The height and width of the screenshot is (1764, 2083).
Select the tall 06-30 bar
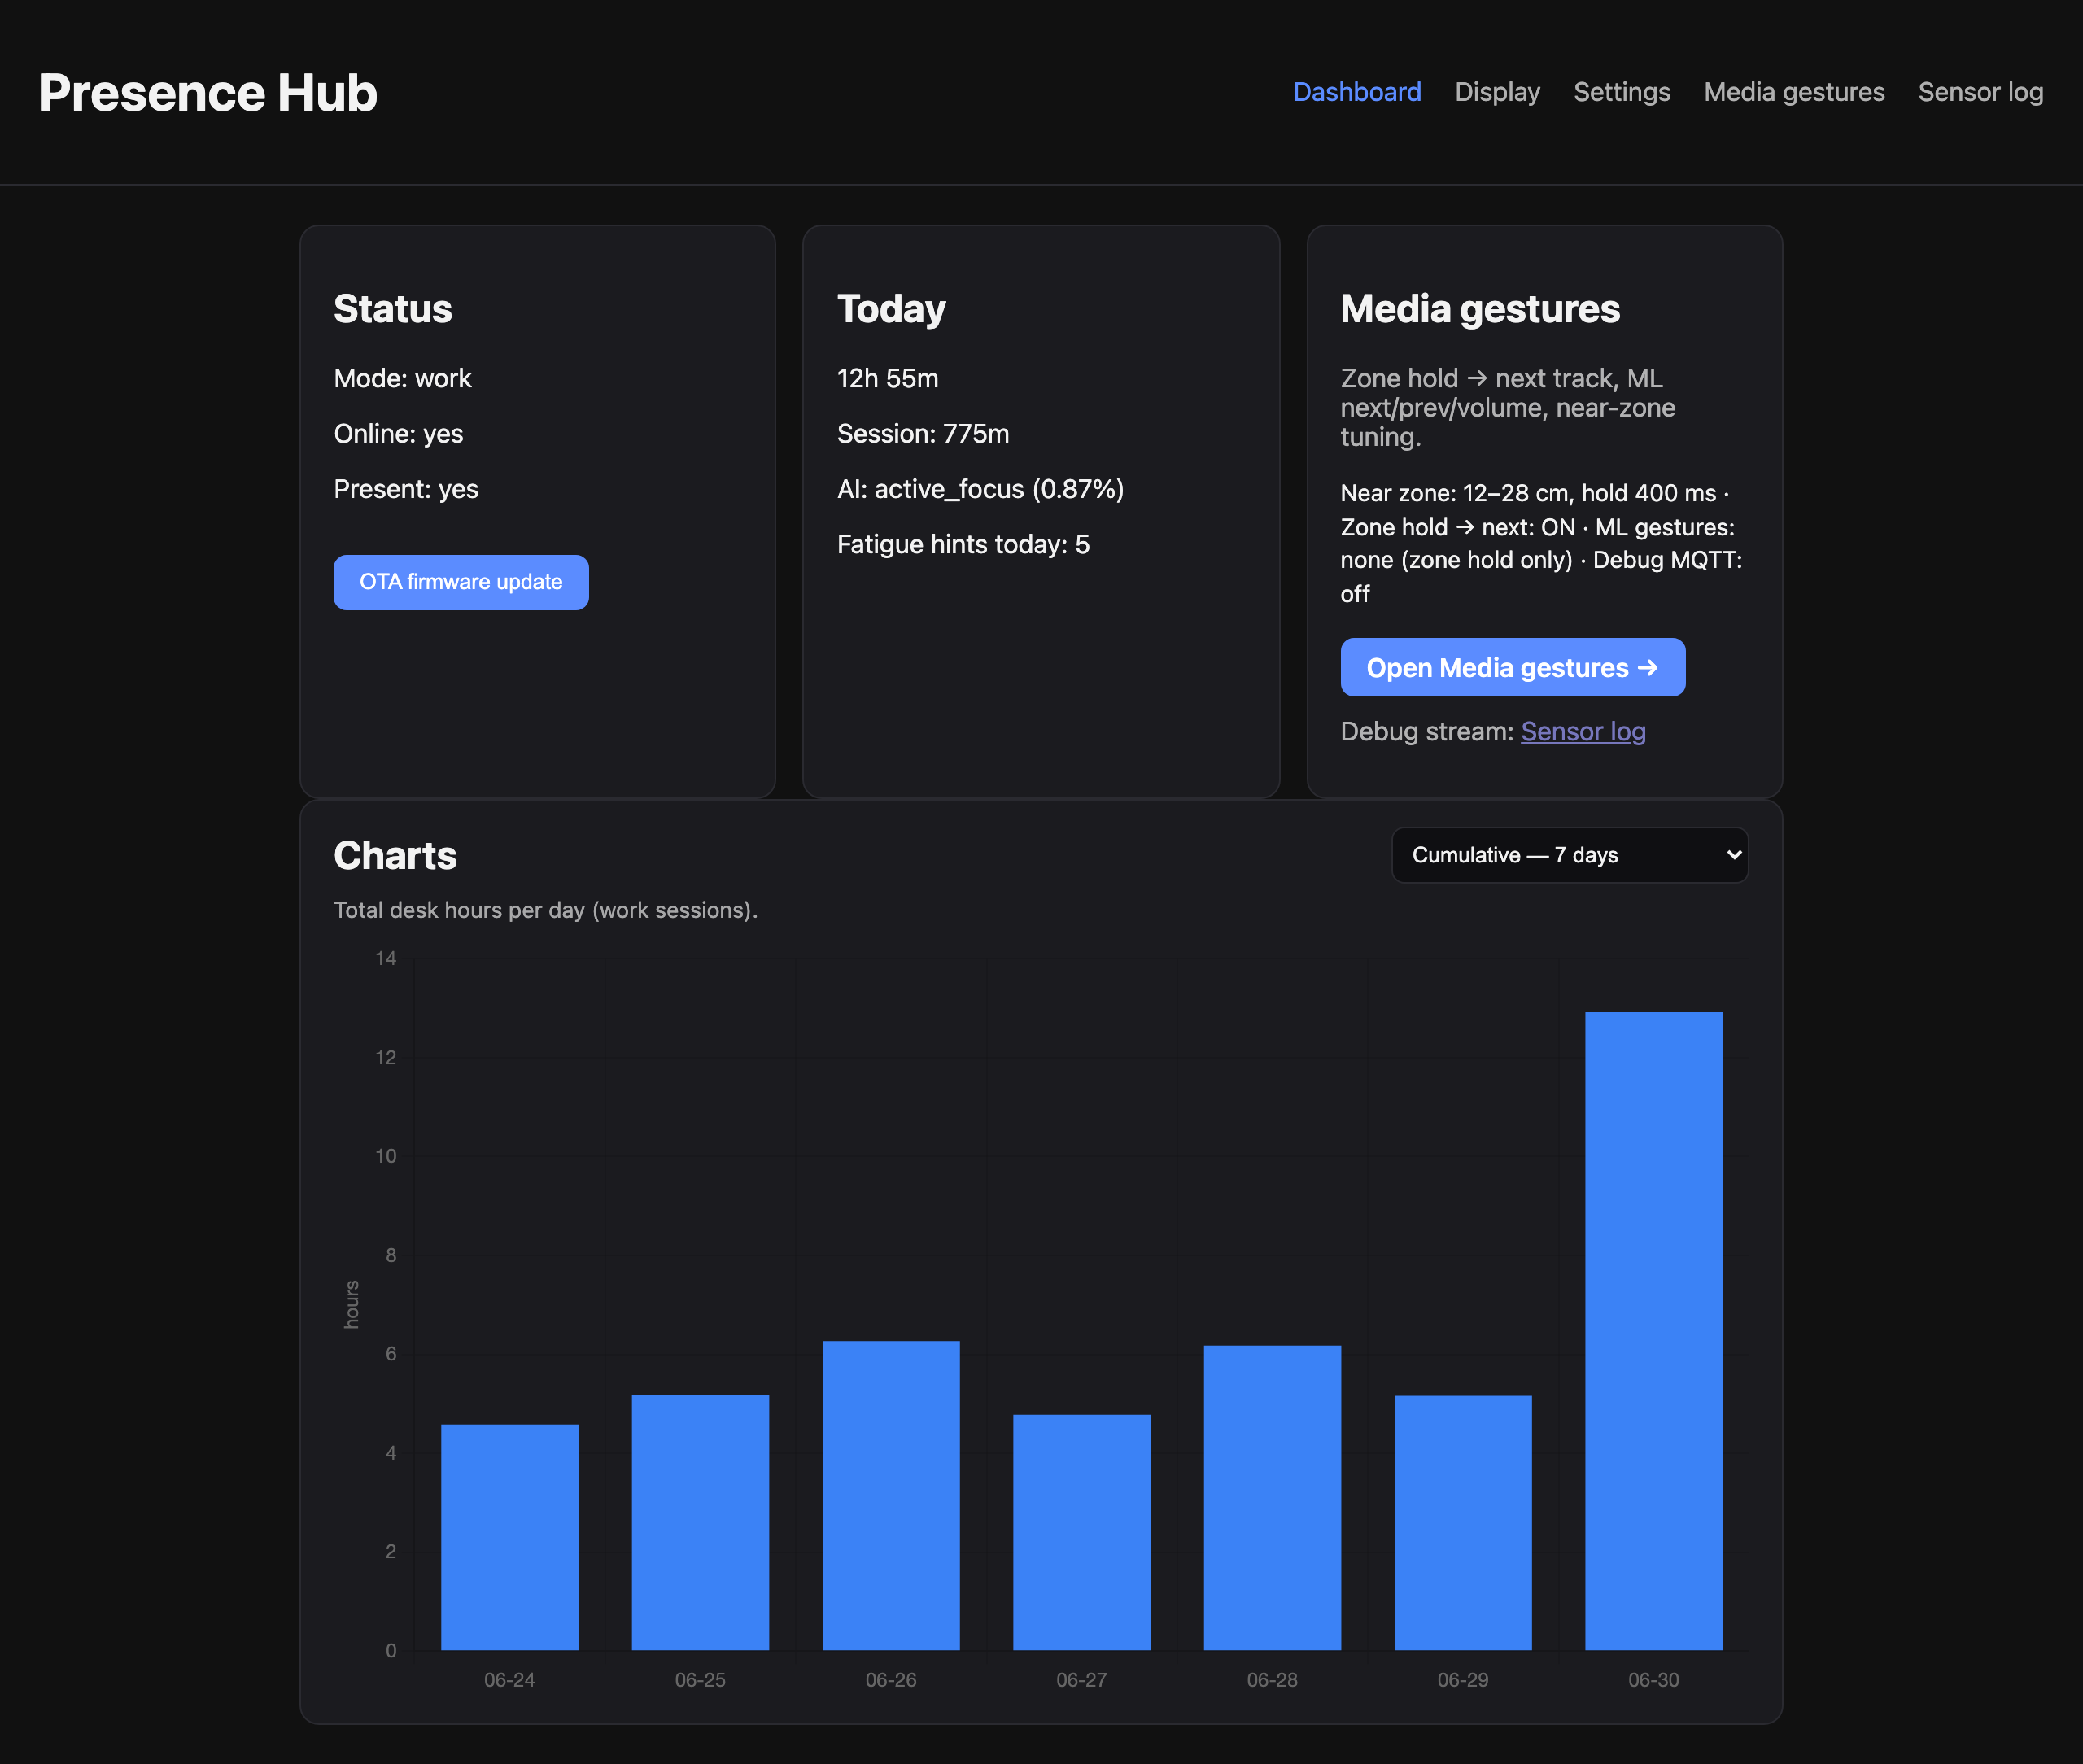[1653, 1331]
